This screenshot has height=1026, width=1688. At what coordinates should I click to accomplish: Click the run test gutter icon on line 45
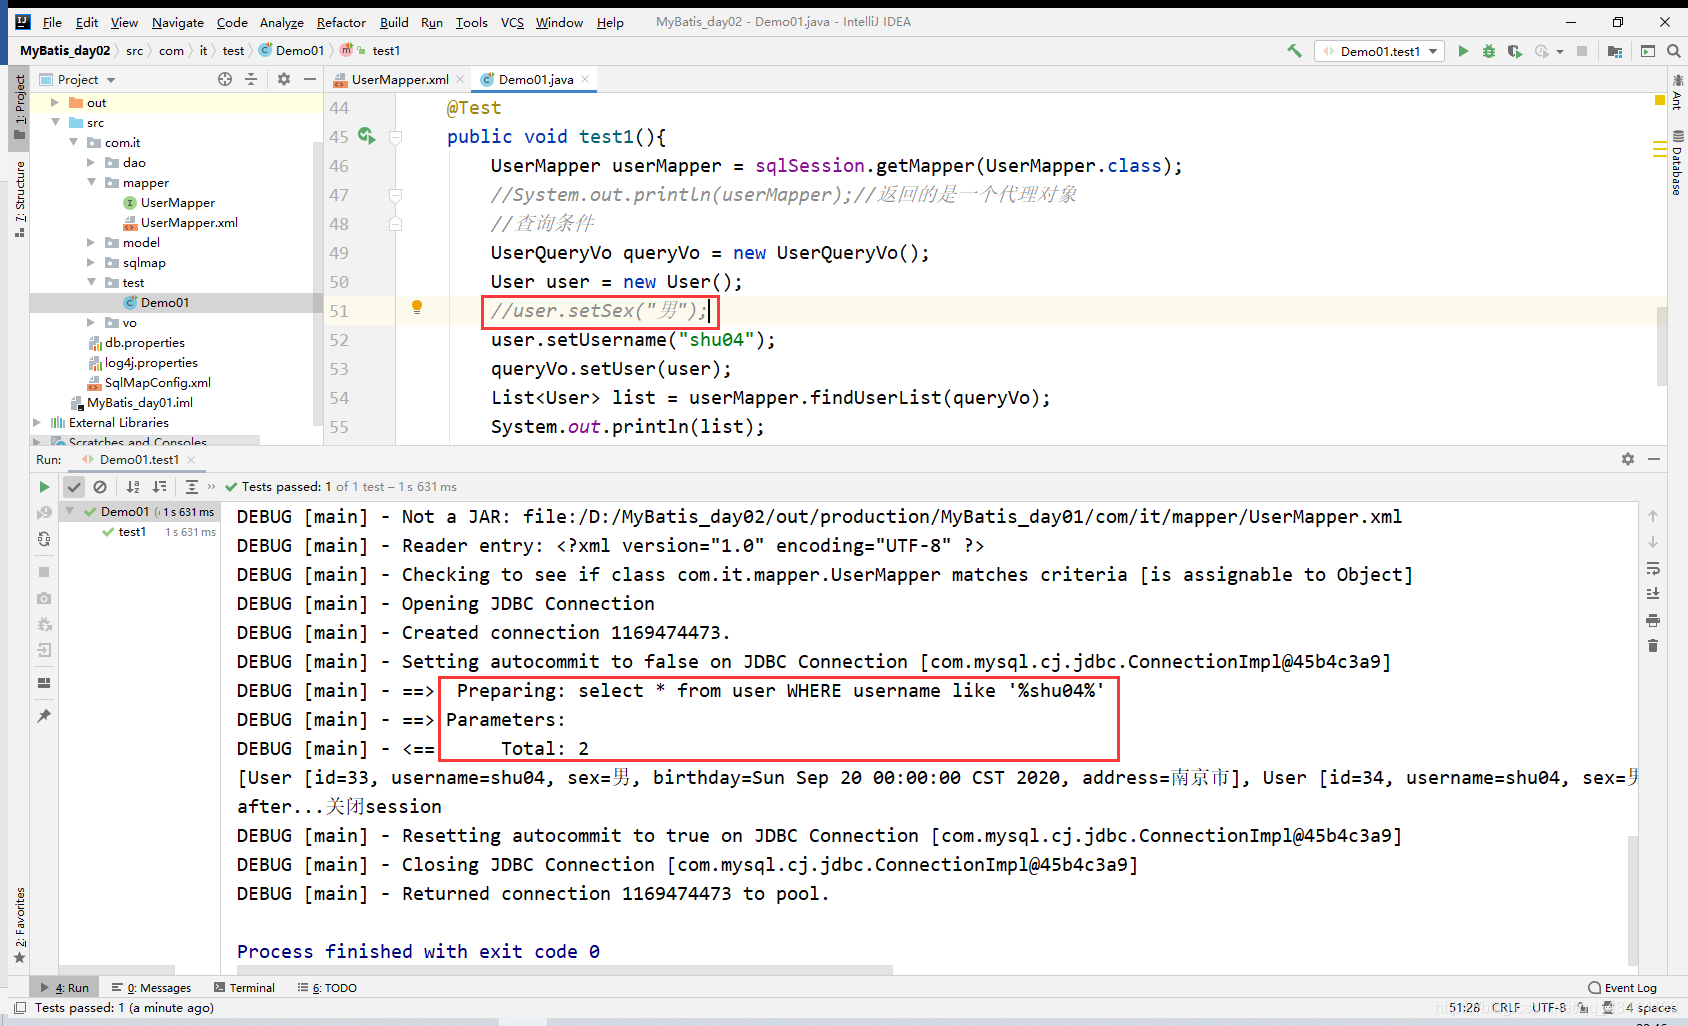click(366, 136)
